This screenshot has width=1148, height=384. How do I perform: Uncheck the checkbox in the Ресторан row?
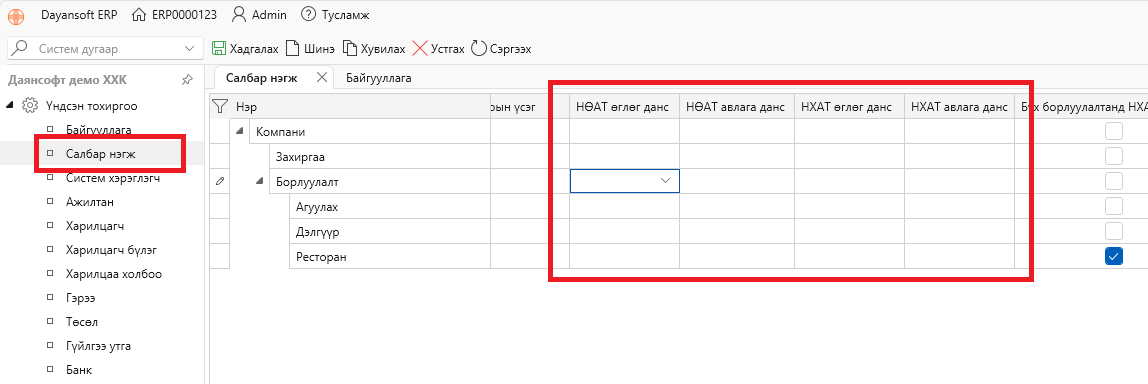tap(1114, 256)
